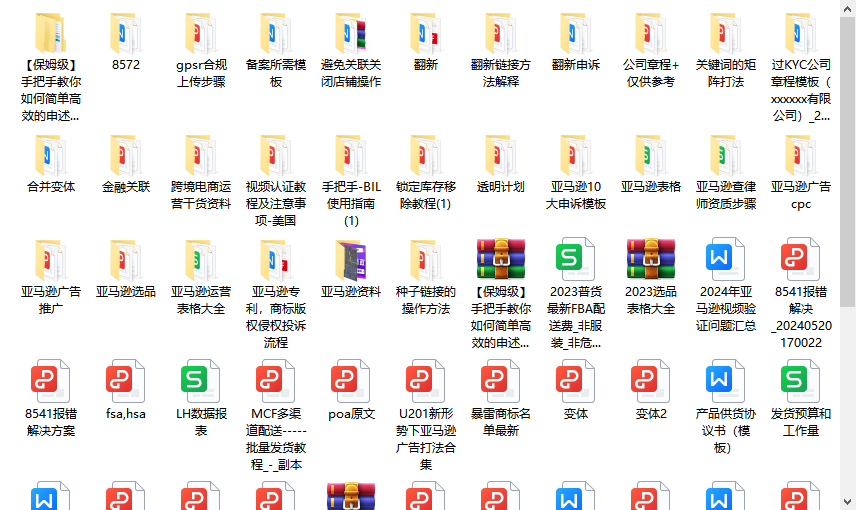Select the 8541报错解决_20240520170022 PDF
The image size is (856, 510).
[x=801, y=259]
